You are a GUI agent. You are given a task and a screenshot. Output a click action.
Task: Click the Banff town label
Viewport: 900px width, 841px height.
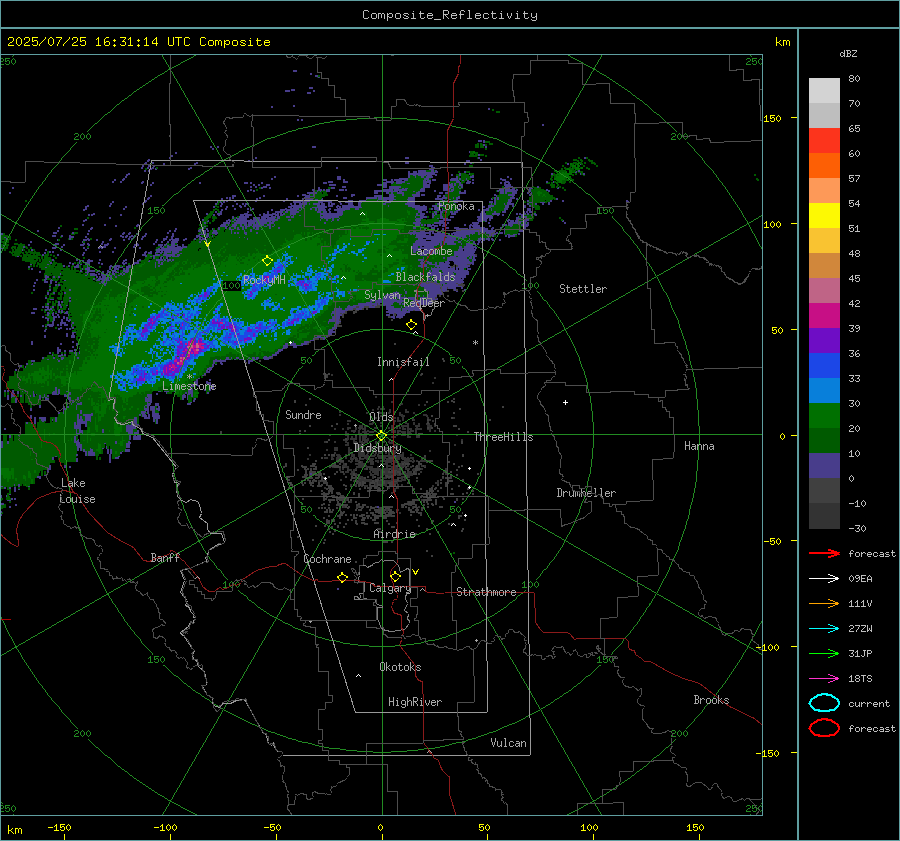click(x=165, y=558)
